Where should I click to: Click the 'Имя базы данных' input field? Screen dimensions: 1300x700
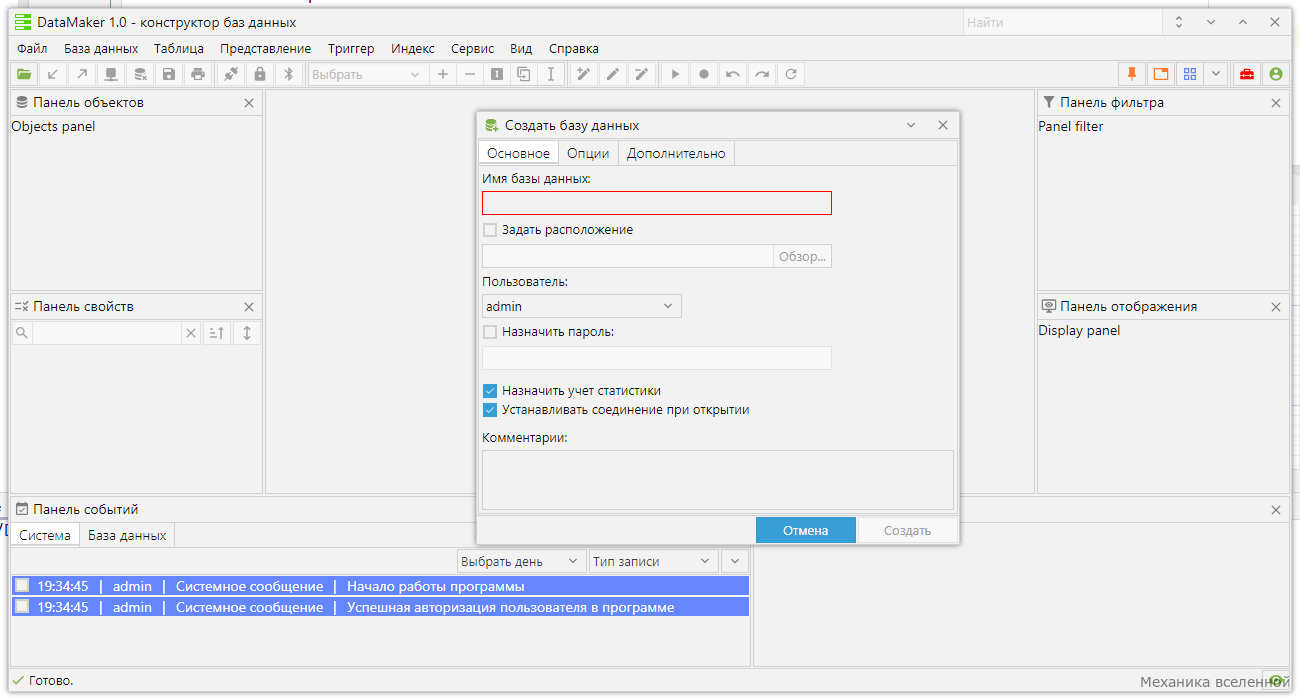(x=657, y=203)
